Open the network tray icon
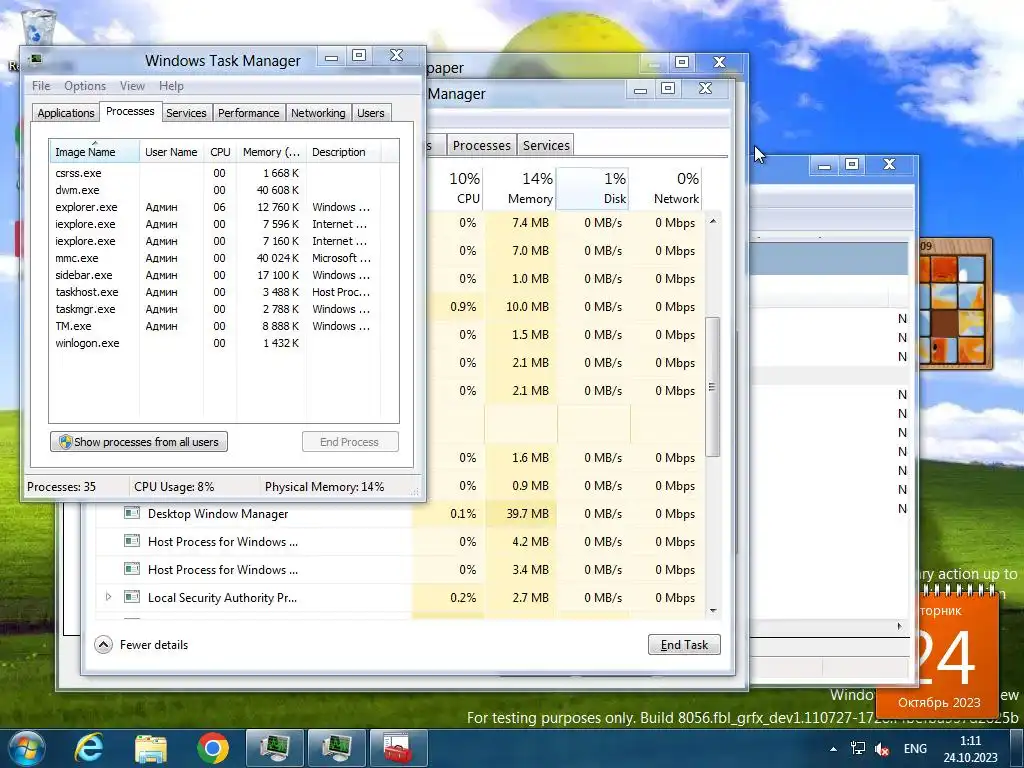Viewport: 1024px width, 768px height. pyautogui.click(x=858, y=748)
